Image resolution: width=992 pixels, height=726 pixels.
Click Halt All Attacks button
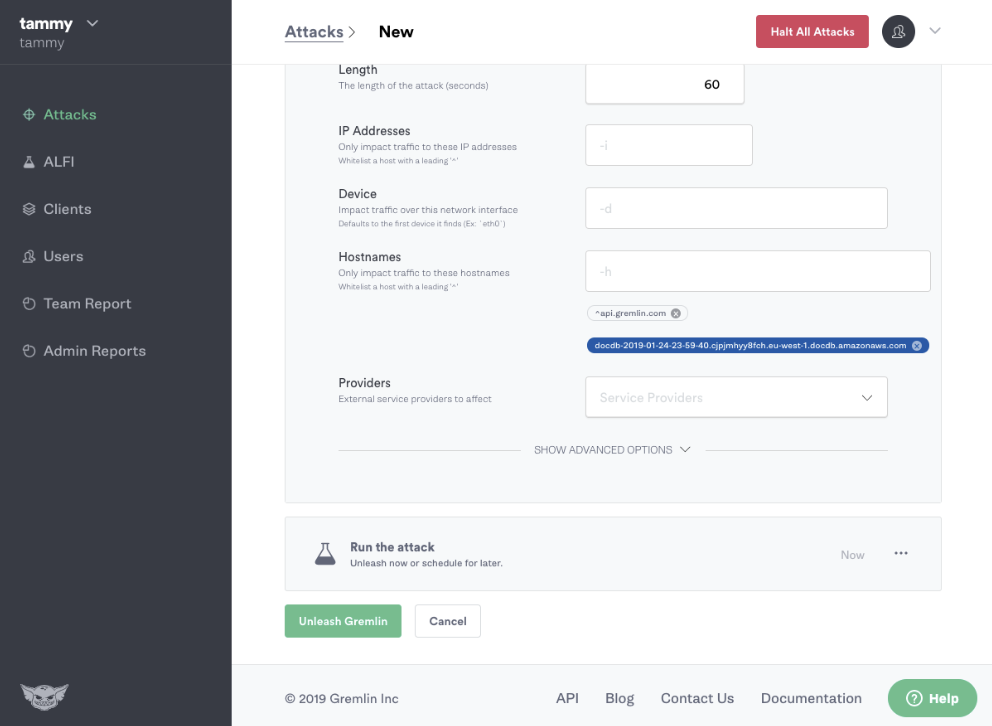point(812,32)
